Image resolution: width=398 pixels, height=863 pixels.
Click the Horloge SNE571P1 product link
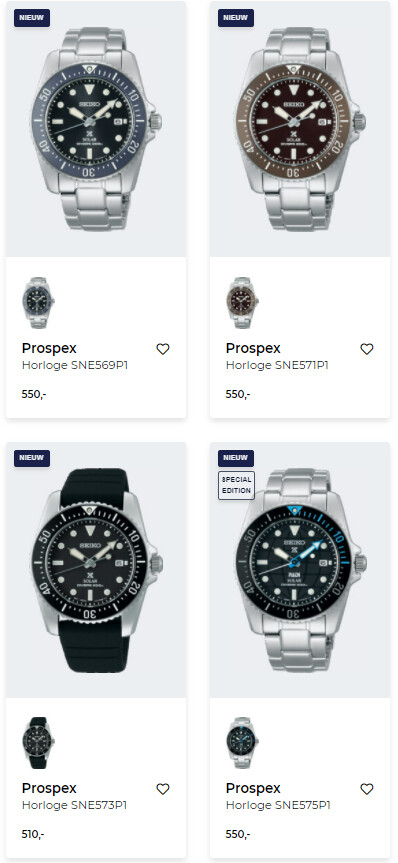(277, 365)
